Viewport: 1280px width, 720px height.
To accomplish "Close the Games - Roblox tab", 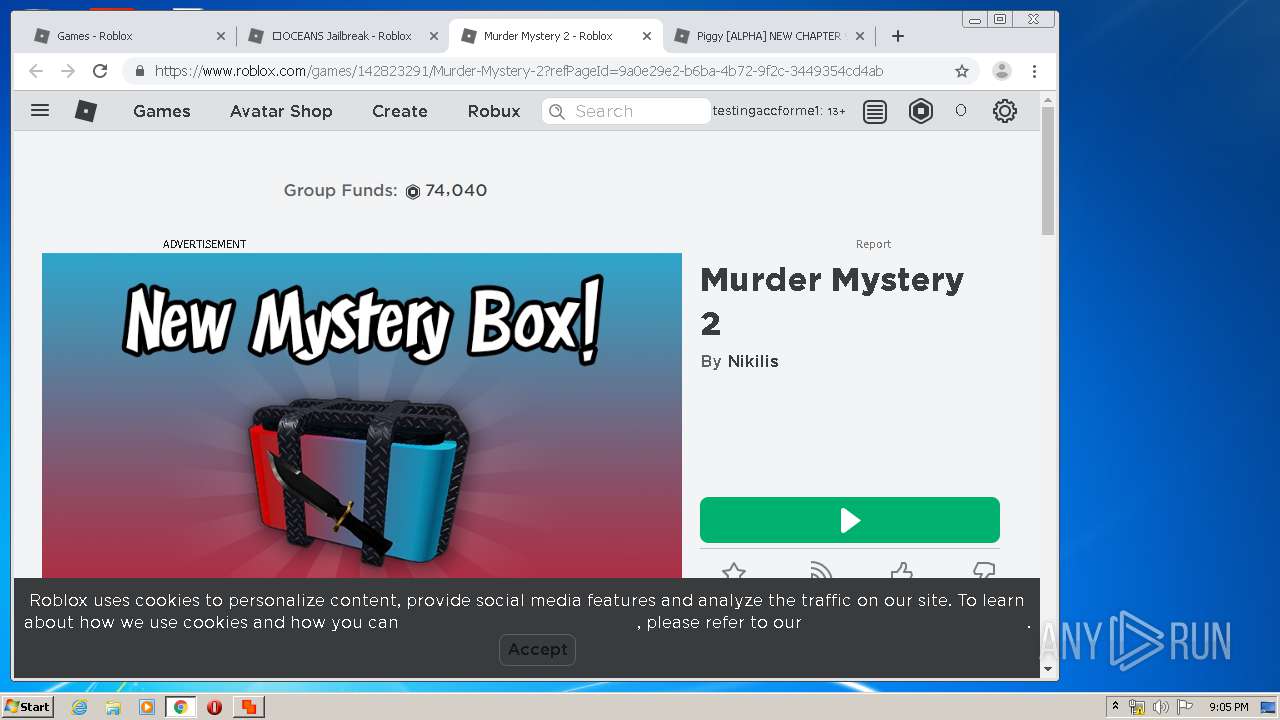I will coord(221,36).
